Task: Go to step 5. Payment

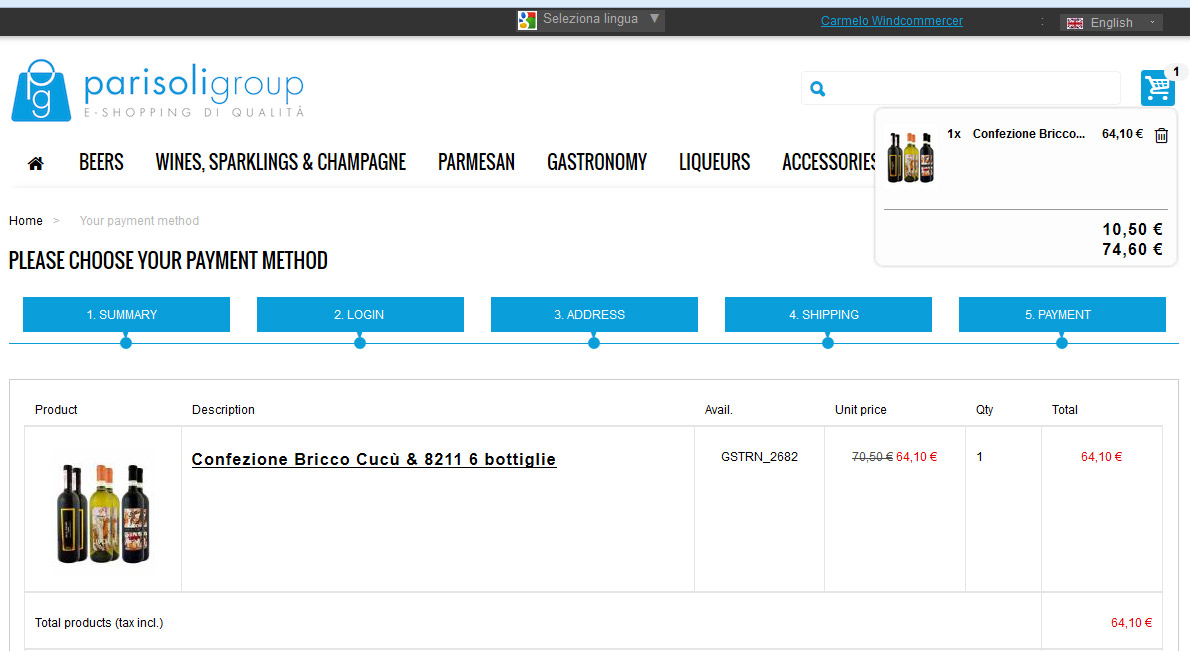Action: [1062, 314]
